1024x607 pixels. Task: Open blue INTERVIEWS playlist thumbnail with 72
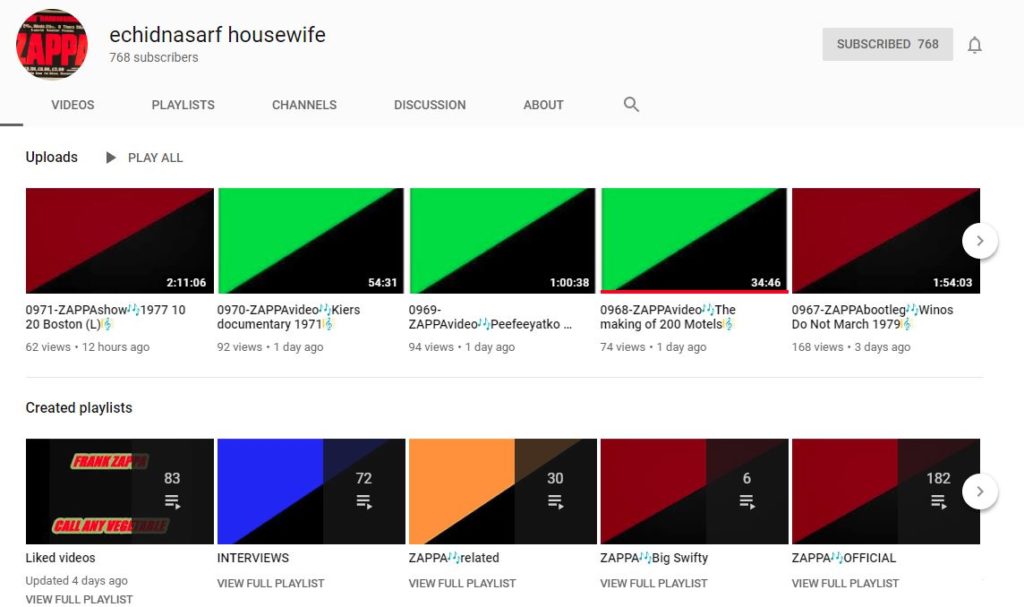pyautogui.click(x=311, y=491)
